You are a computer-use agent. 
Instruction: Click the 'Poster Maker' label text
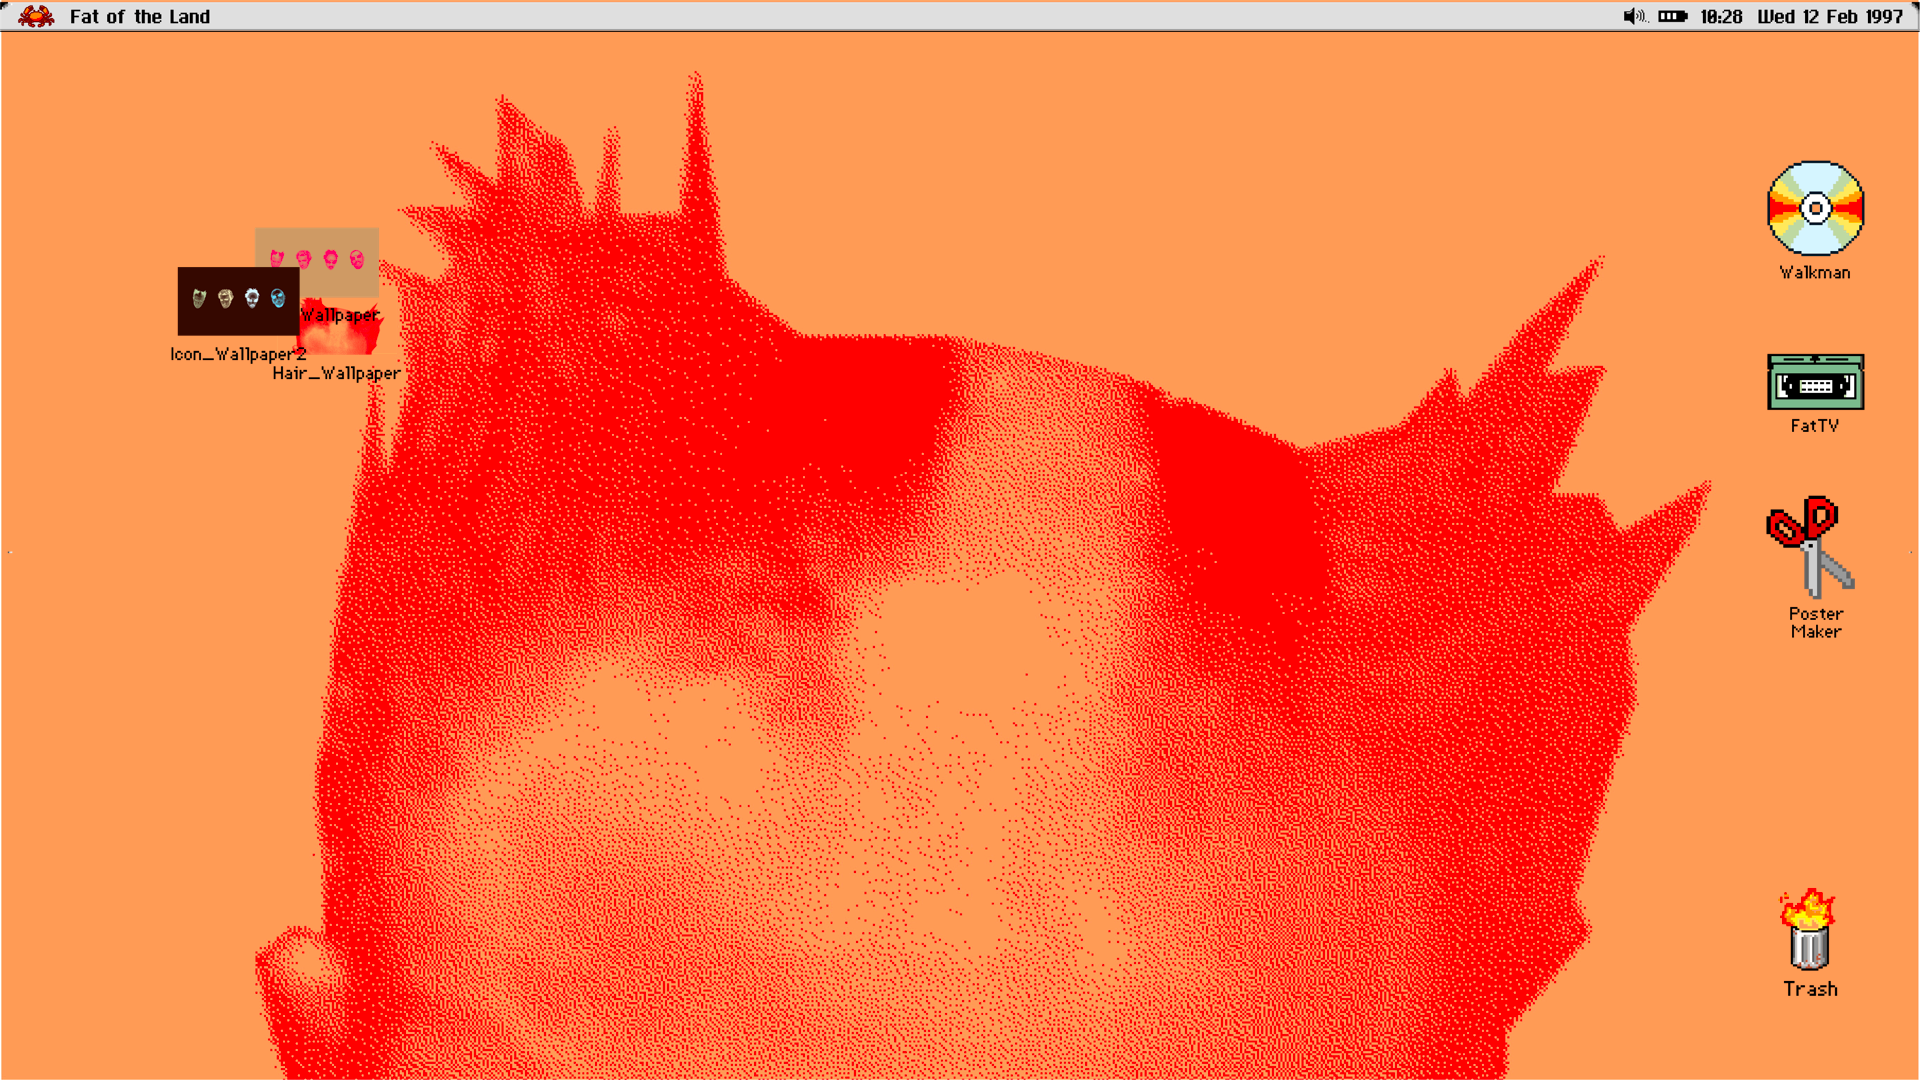click(1816, 622)
